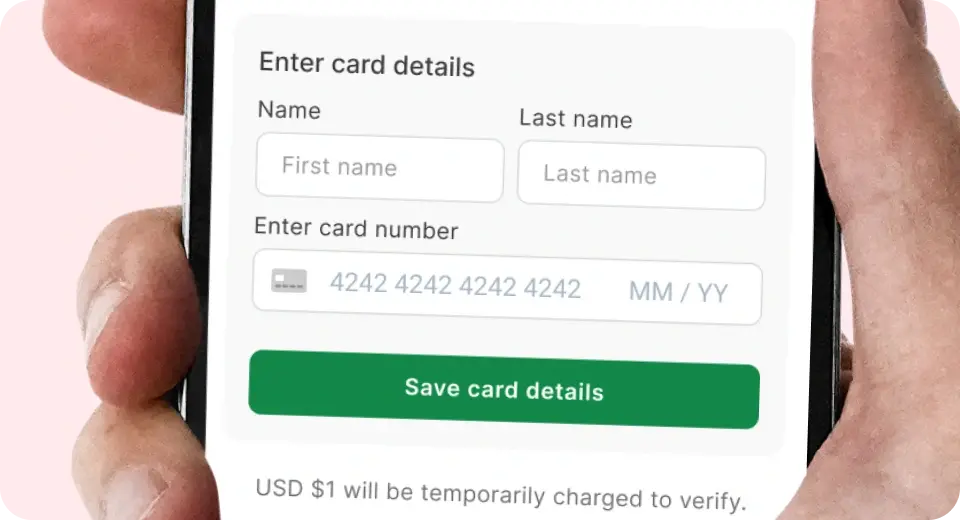
Task: Focus the First name input field
Action: click(380, 169)
